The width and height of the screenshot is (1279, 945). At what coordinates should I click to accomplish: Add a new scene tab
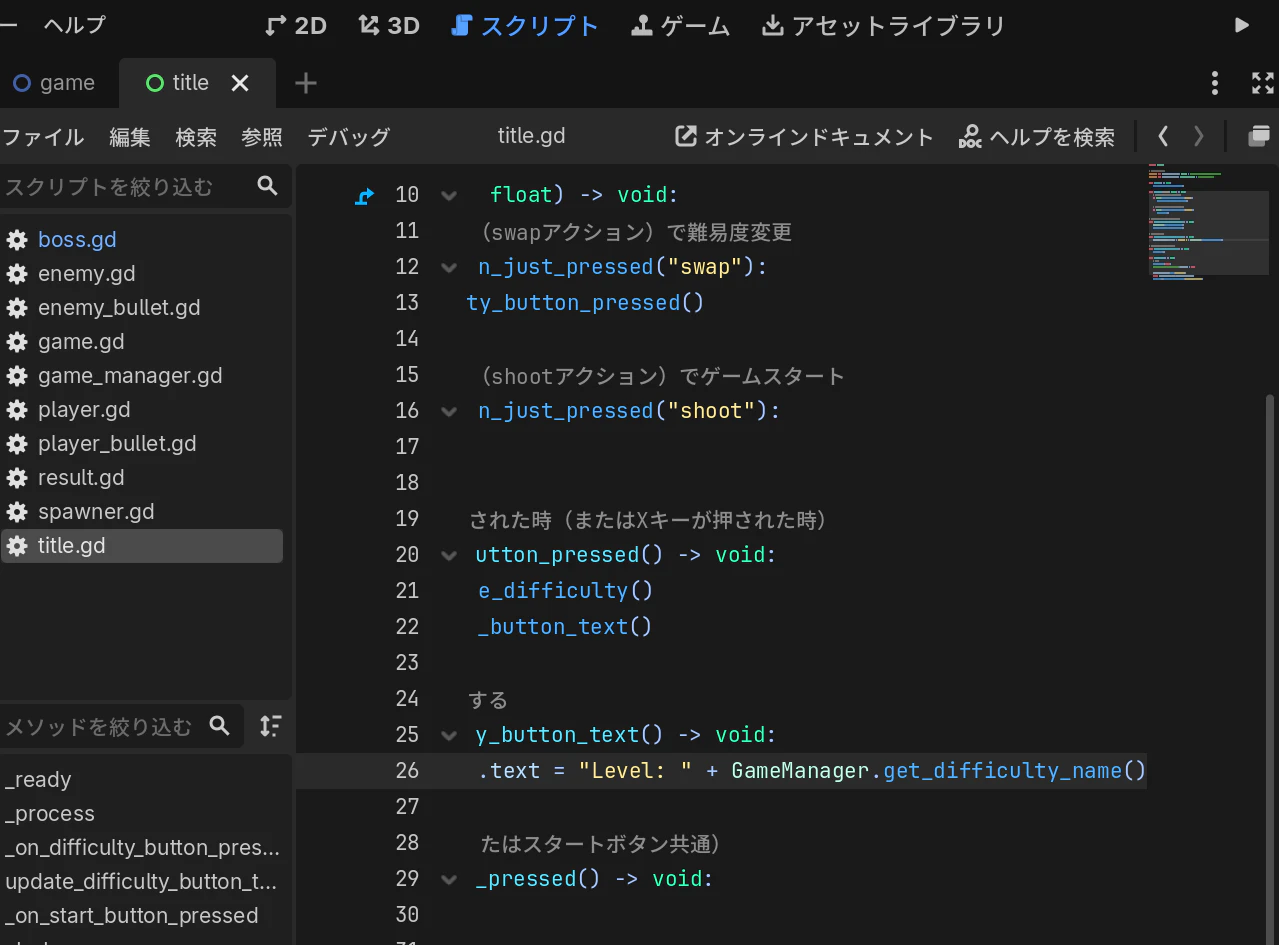click(x=306, y=83)
